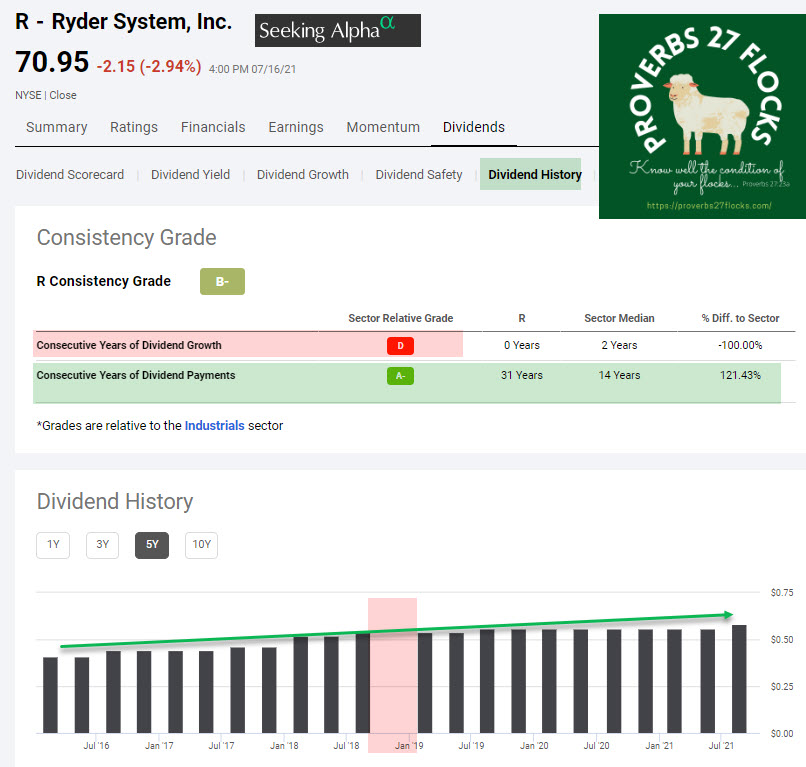
Task: Go to the Earnings tab
Action: pyautogui.click(x=296, y=127)
